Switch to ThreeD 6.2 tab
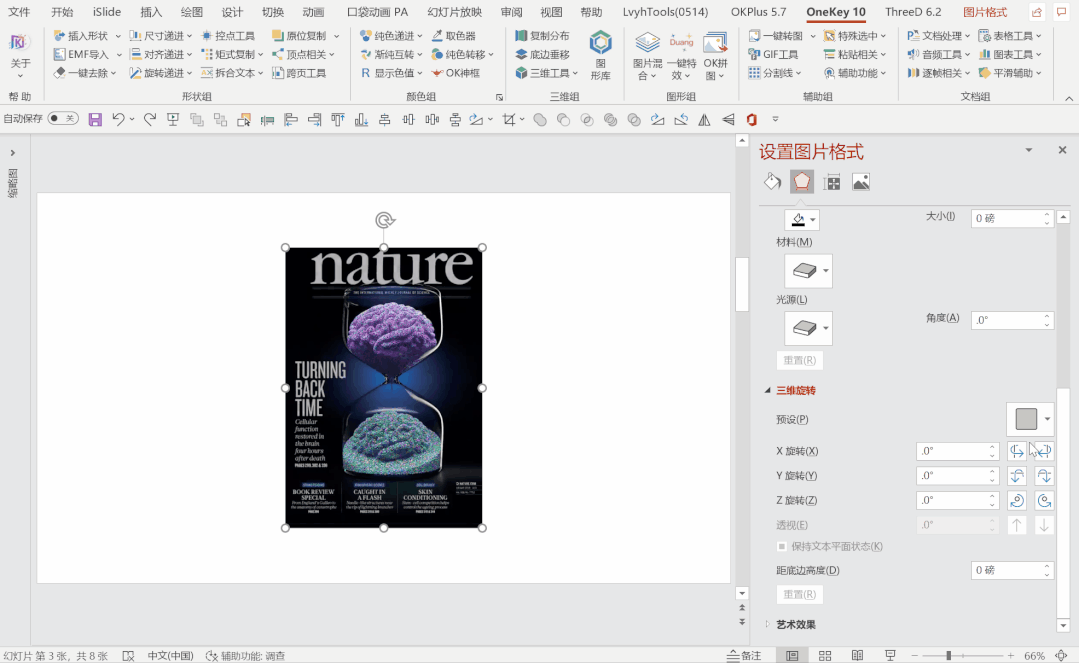 coord(913,12)
